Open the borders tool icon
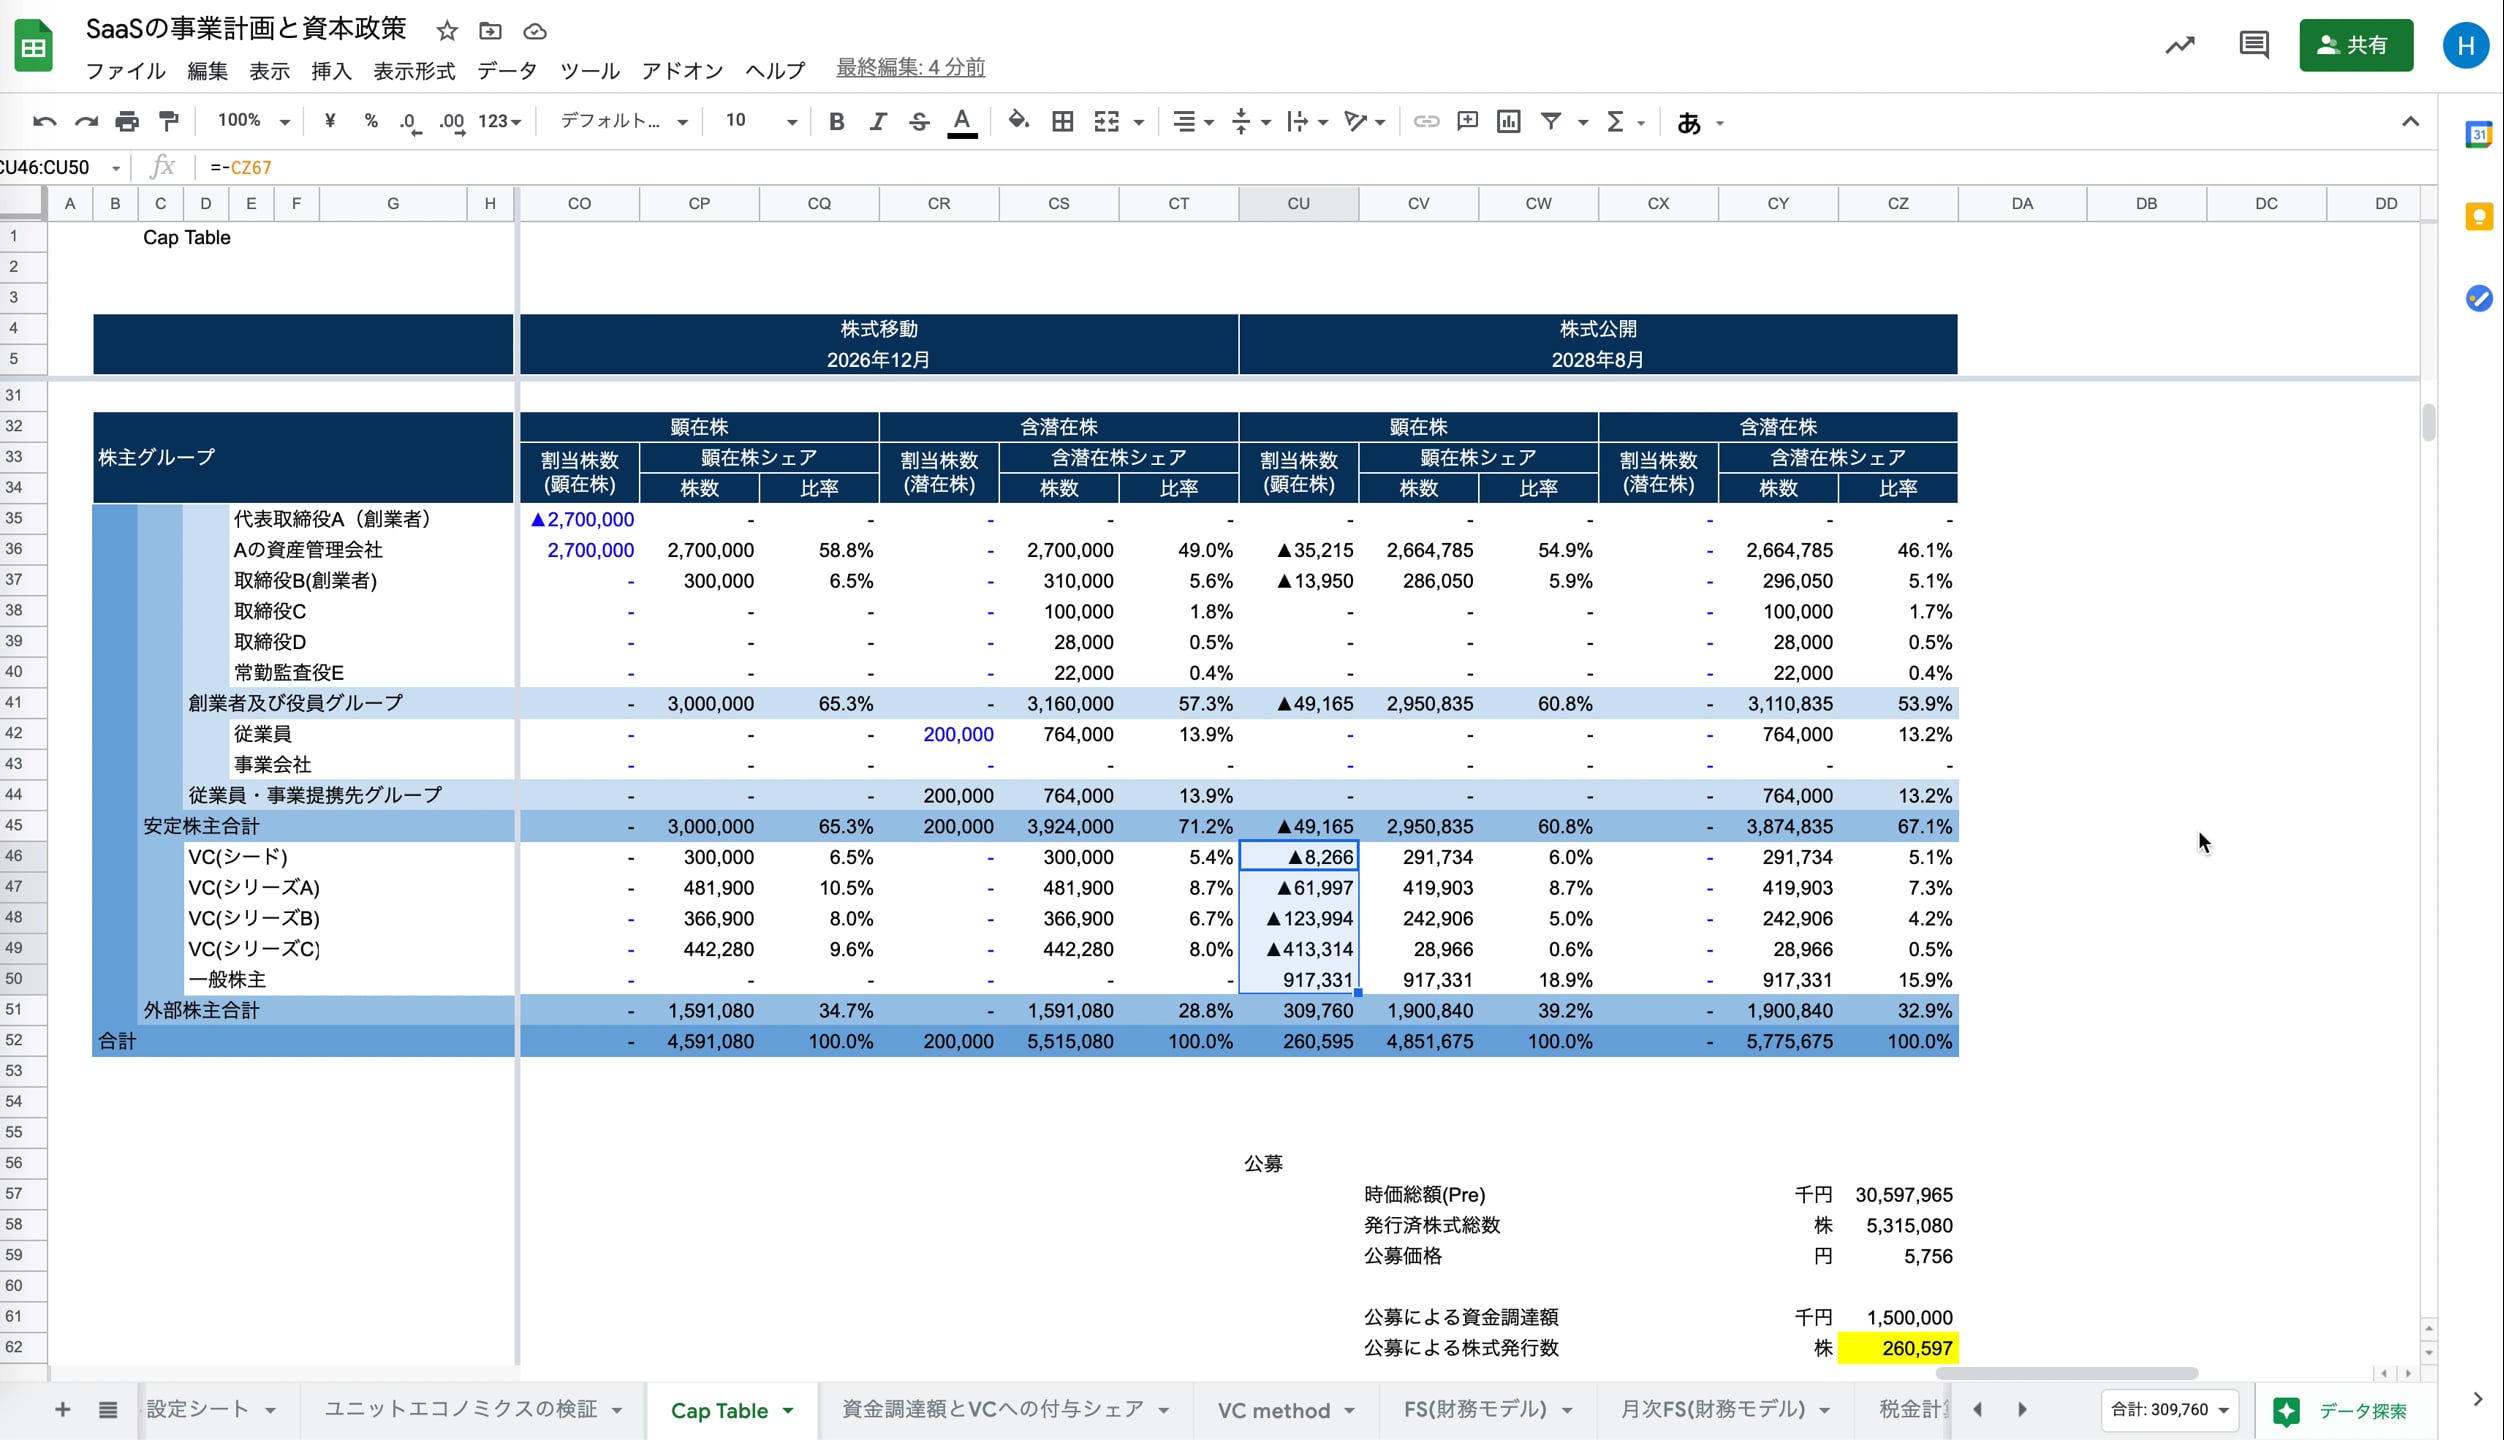This screenshot has width=2504, height=1440. pyautogui.click(x=1062, y=121)
